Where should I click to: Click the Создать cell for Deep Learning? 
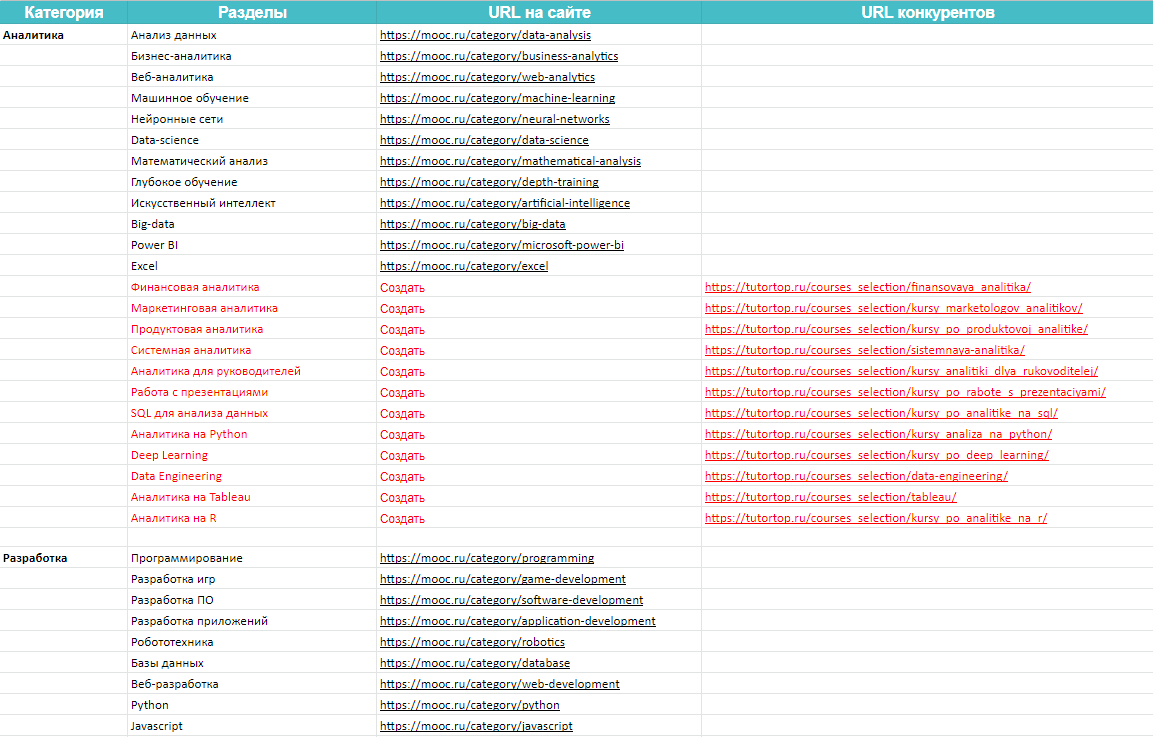click(402, 455)
